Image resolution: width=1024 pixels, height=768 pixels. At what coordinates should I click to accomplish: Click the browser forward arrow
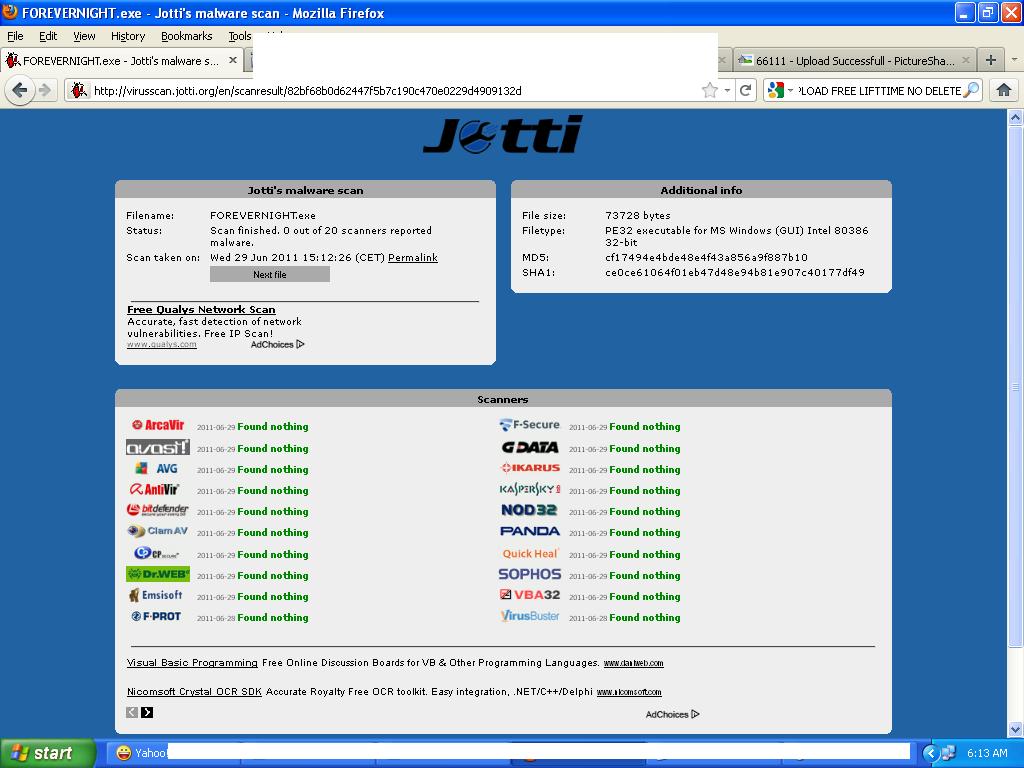tap(44, 90)
